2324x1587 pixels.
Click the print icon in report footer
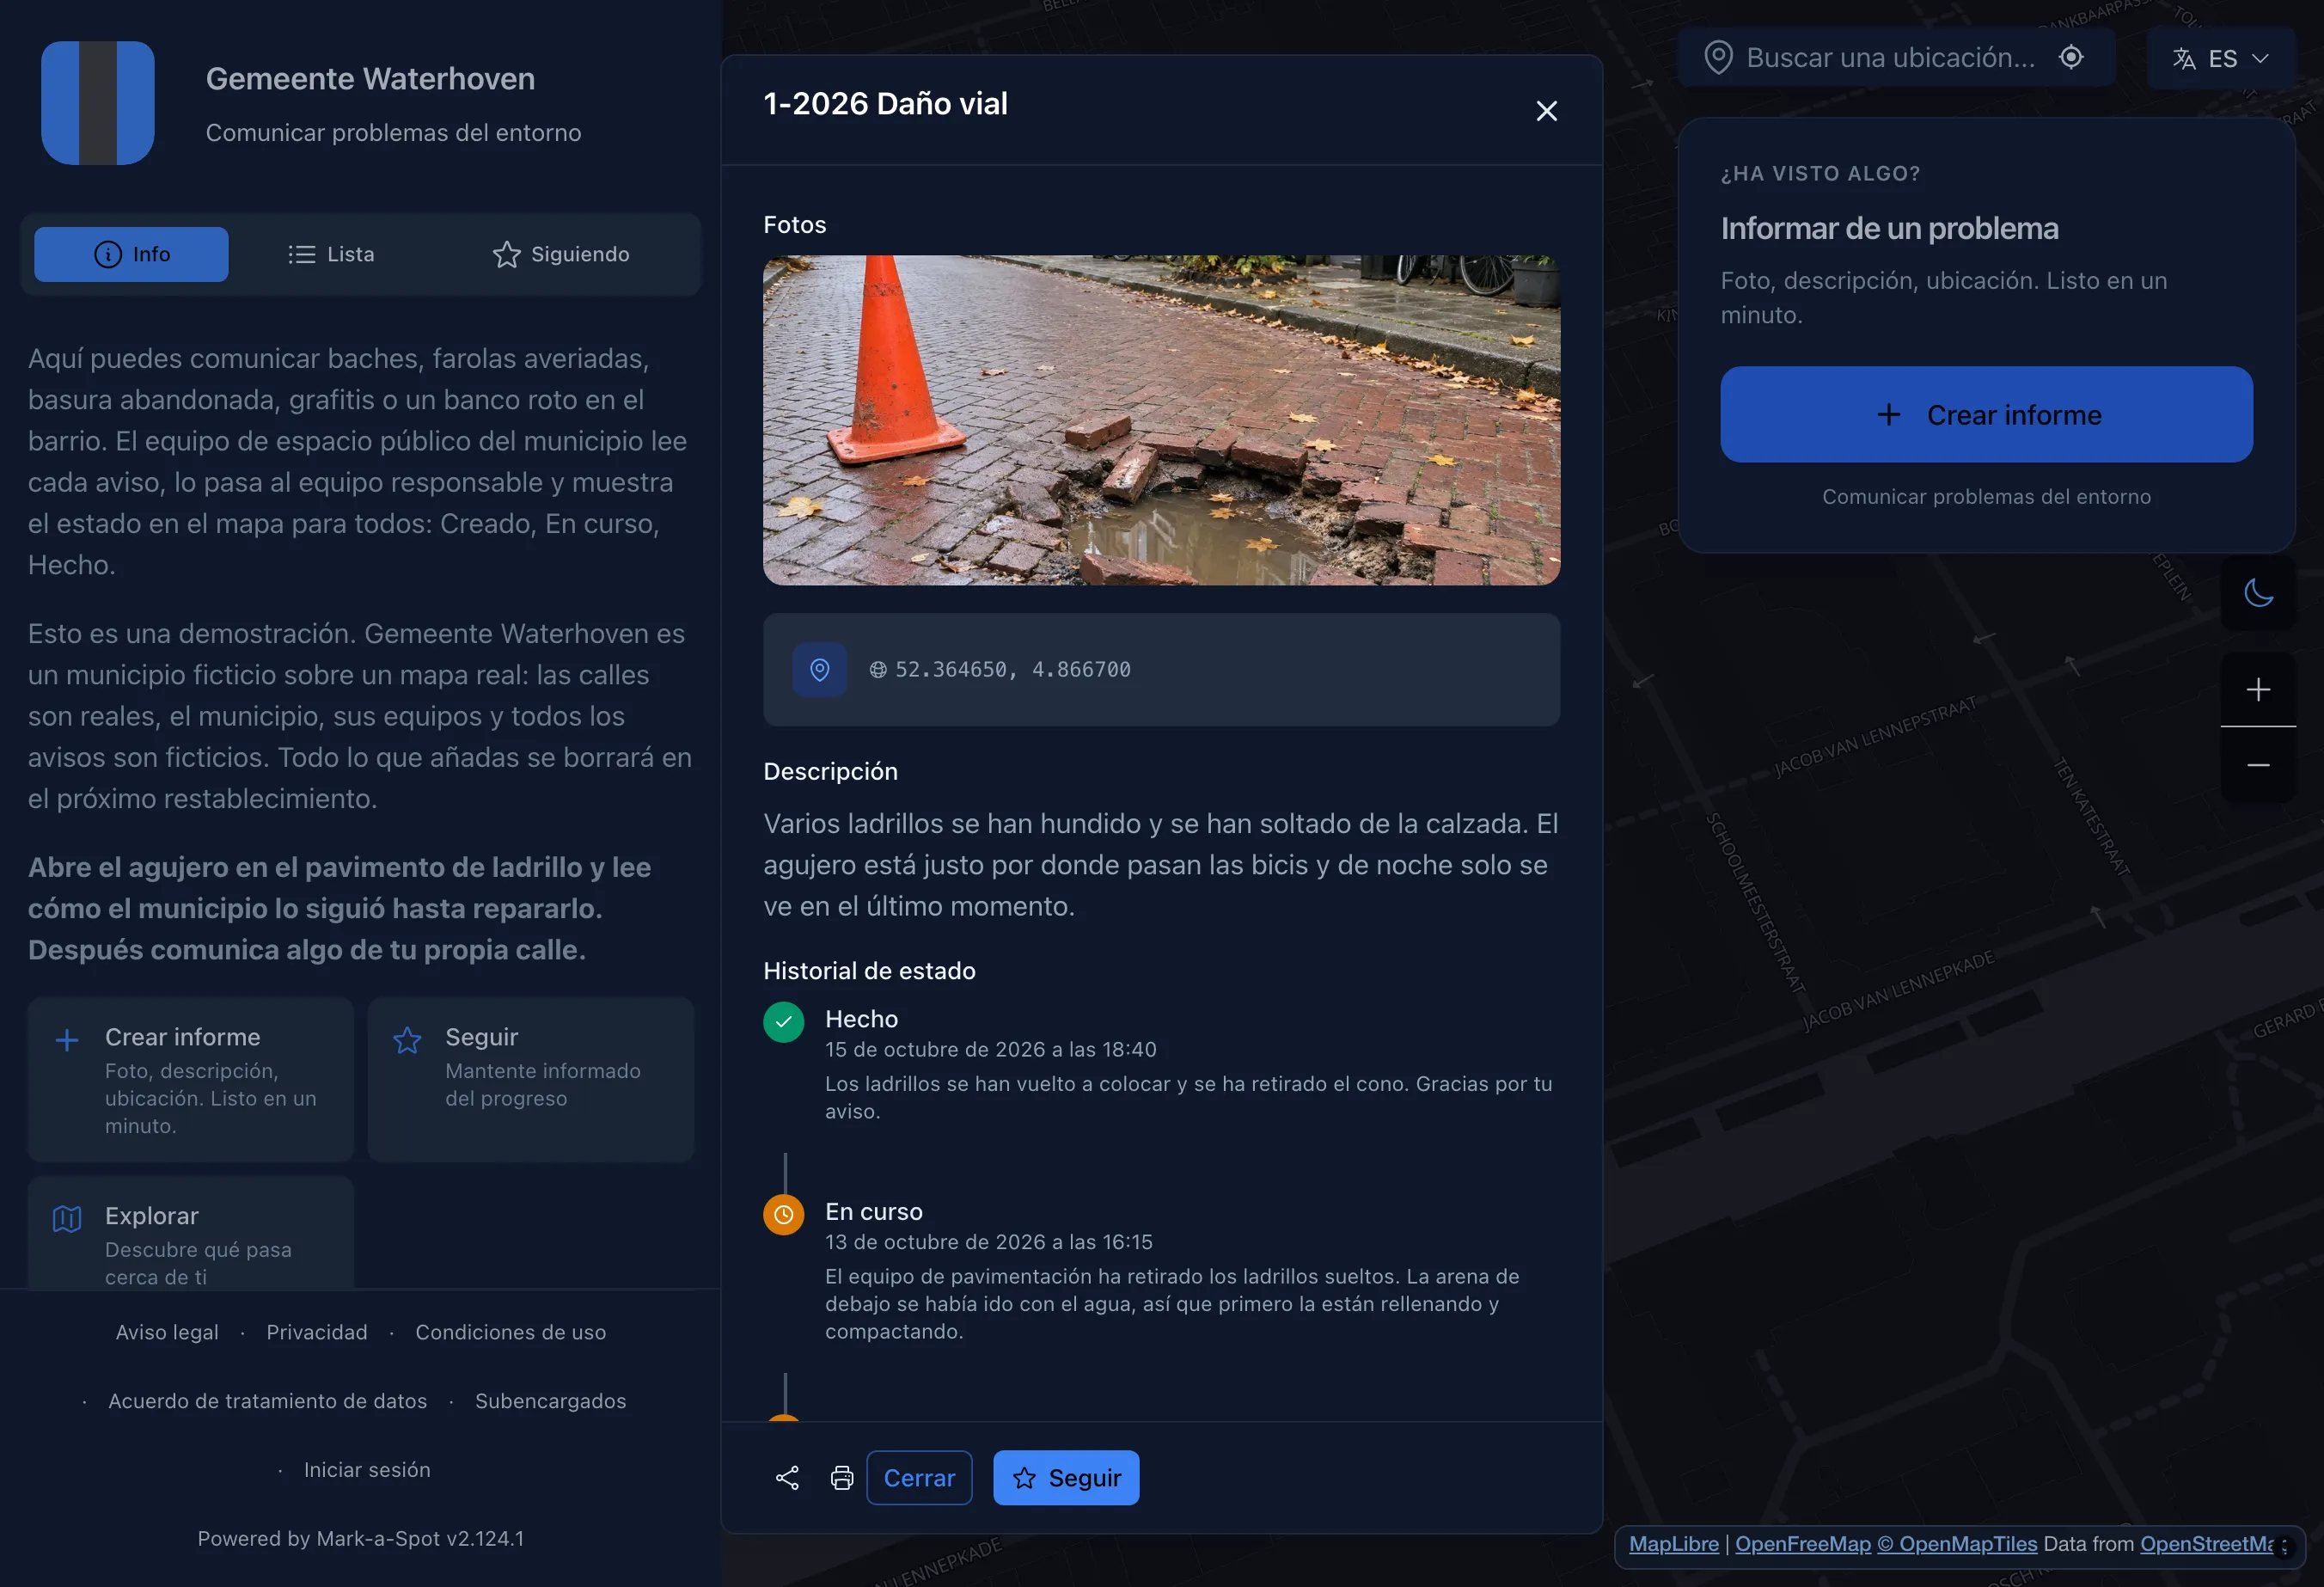coord(842,1478)
